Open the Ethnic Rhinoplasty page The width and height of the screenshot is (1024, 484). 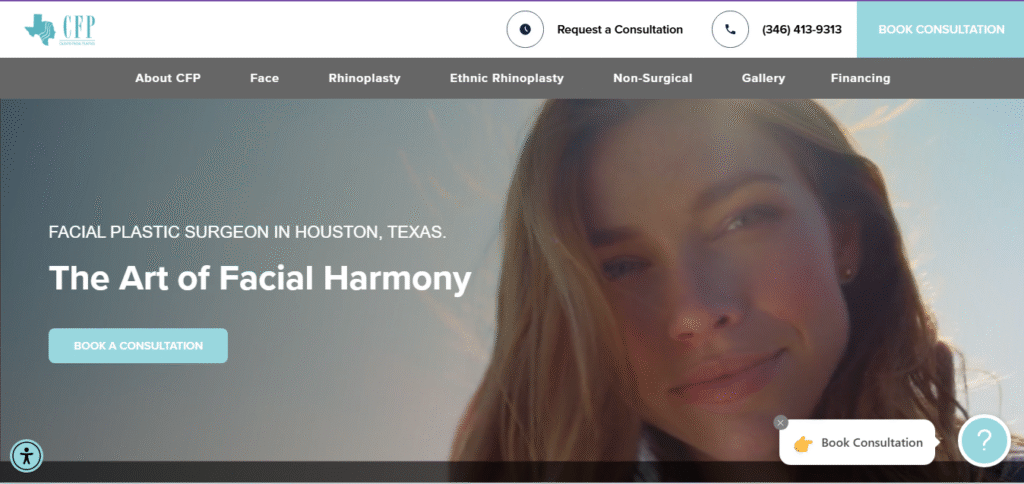[x=506, y=78]
